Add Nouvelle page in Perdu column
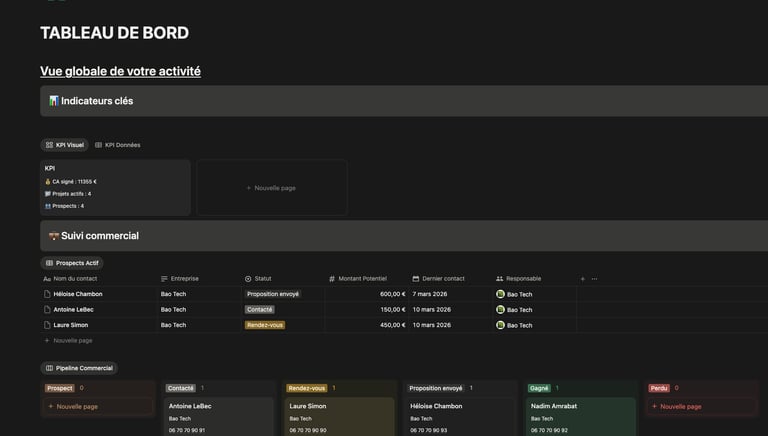This screenshot has height=436, width=768. click(702, 407)
